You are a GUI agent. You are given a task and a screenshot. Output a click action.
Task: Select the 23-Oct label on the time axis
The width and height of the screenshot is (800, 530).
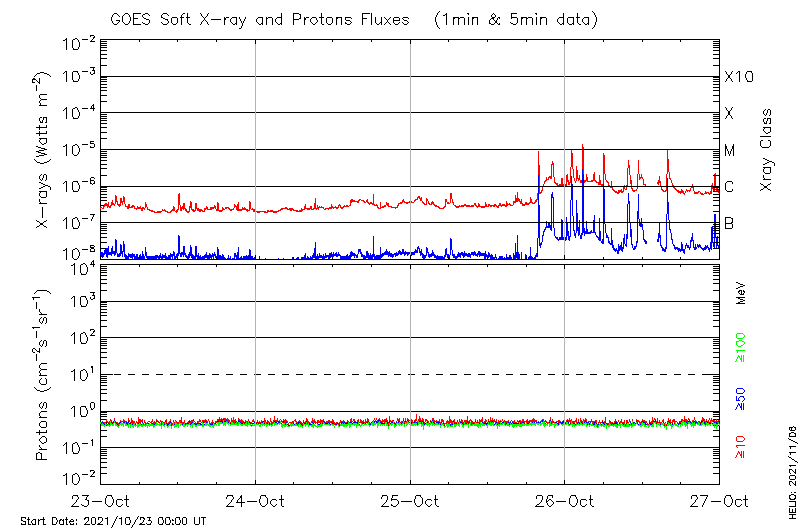click(x=102, y=500)
